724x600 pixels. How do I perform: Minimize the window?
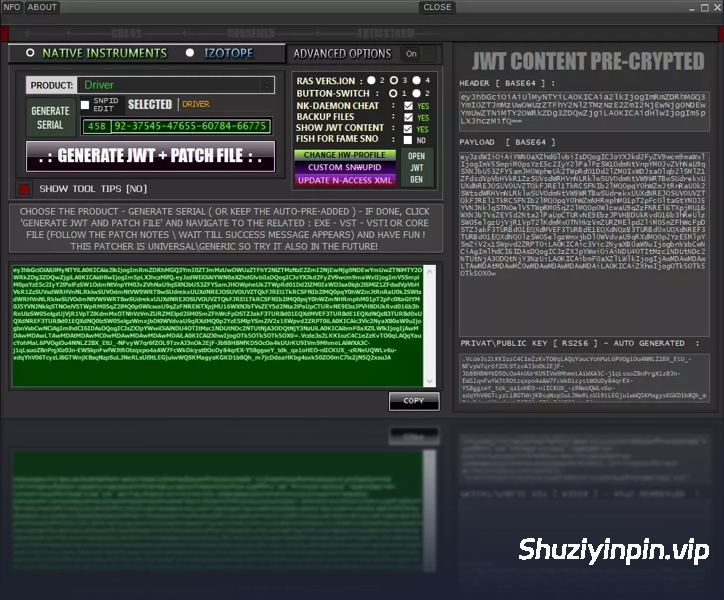click(x=692, y=8)
